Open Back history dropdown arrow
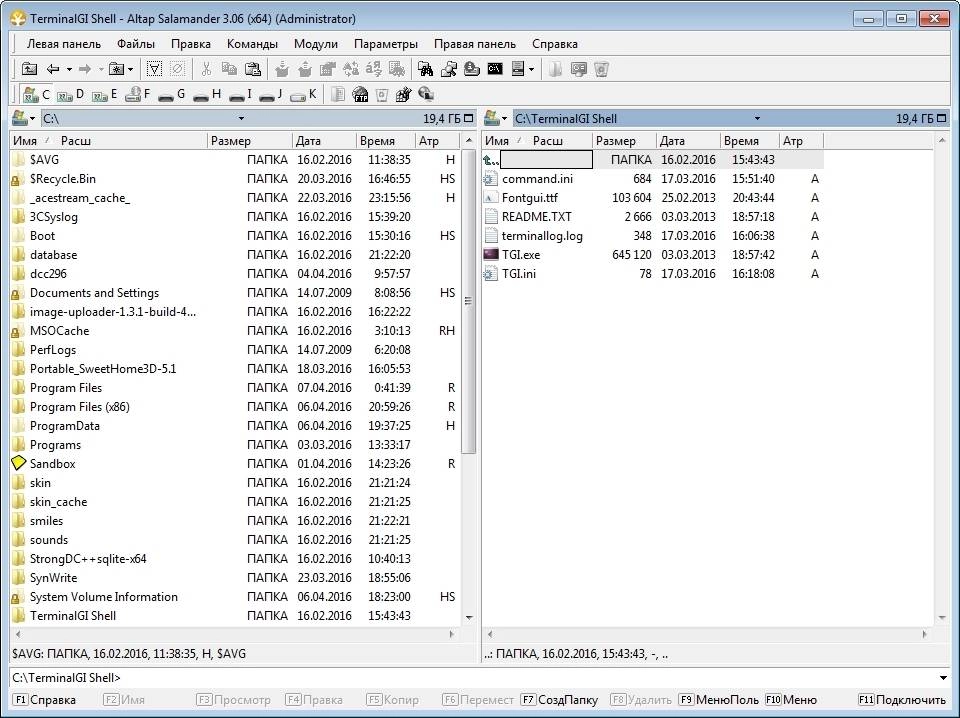The height and width of the screenshot is (718, 960). point(69,69)
